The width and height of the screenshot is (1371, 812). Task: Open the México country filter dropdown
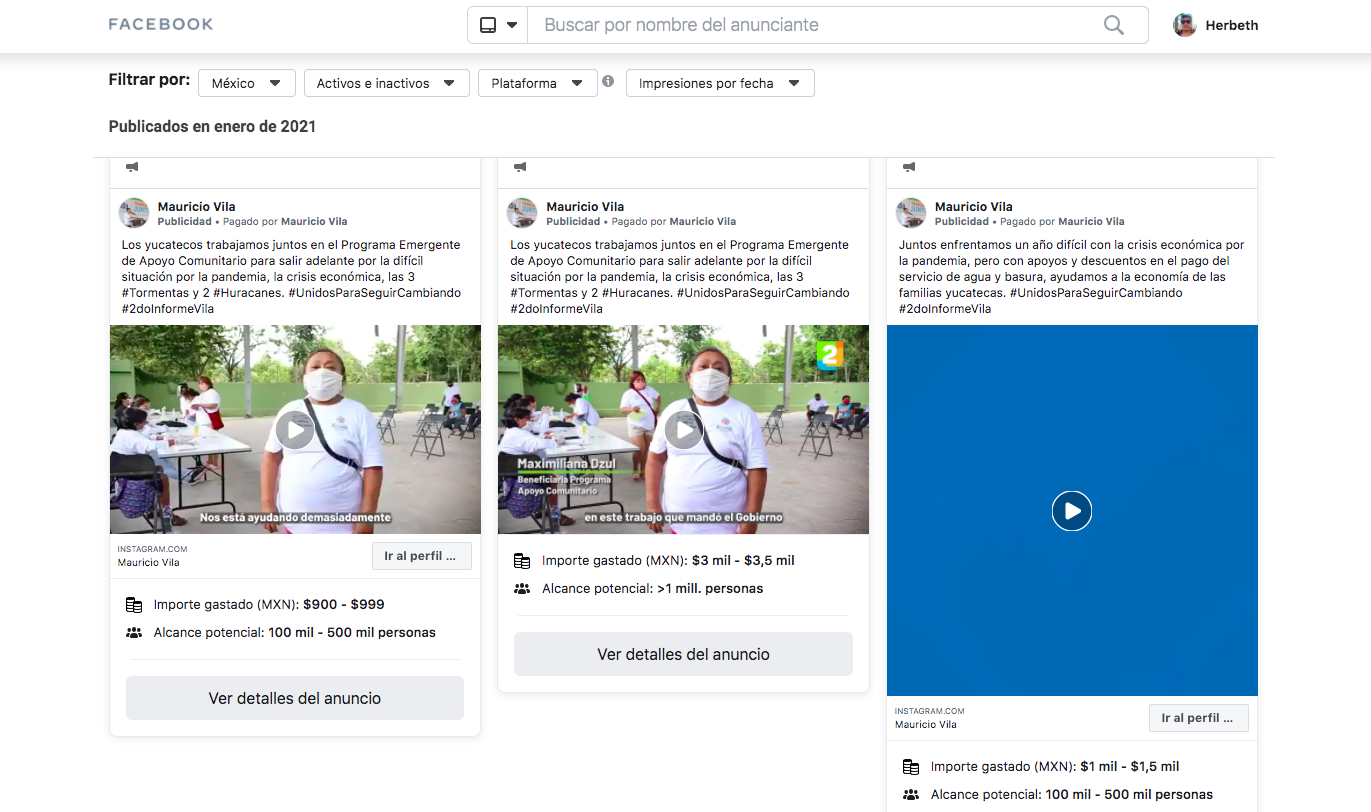coord(247,83)
